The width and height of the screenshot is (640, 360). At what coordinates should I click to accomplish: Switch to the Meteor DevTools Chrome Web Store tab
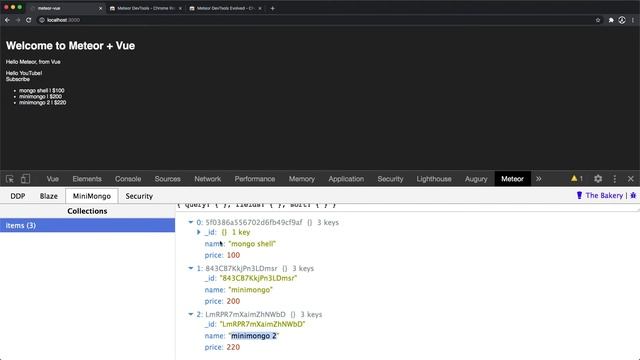coord(145,8)
